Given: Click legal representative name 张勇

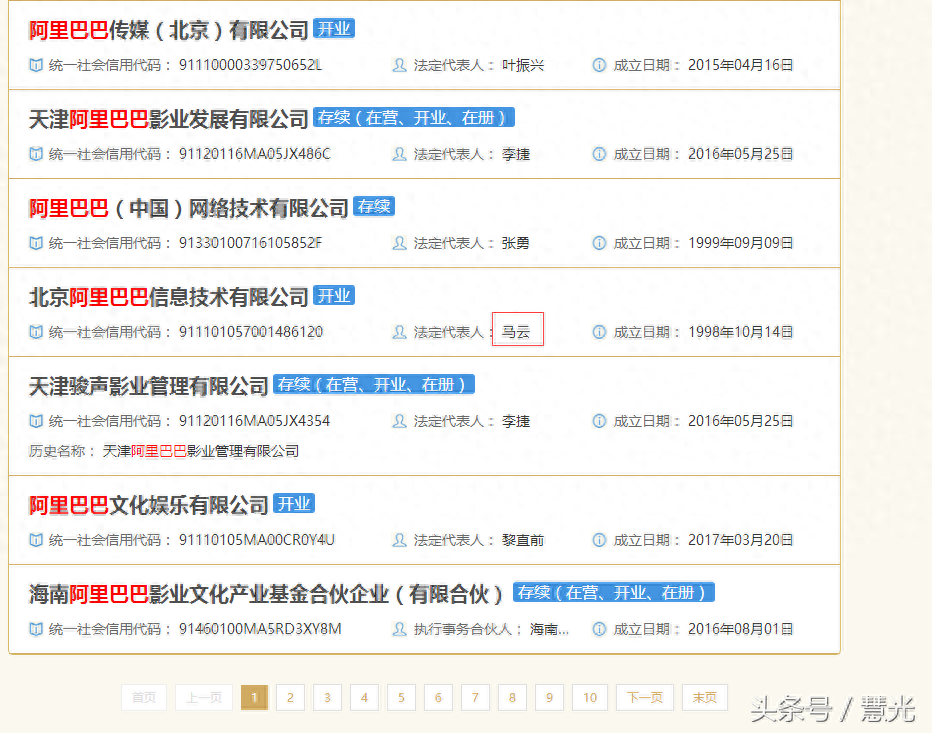Looking at the screenshot, I should pyautogui.click(x=516, y=243).
